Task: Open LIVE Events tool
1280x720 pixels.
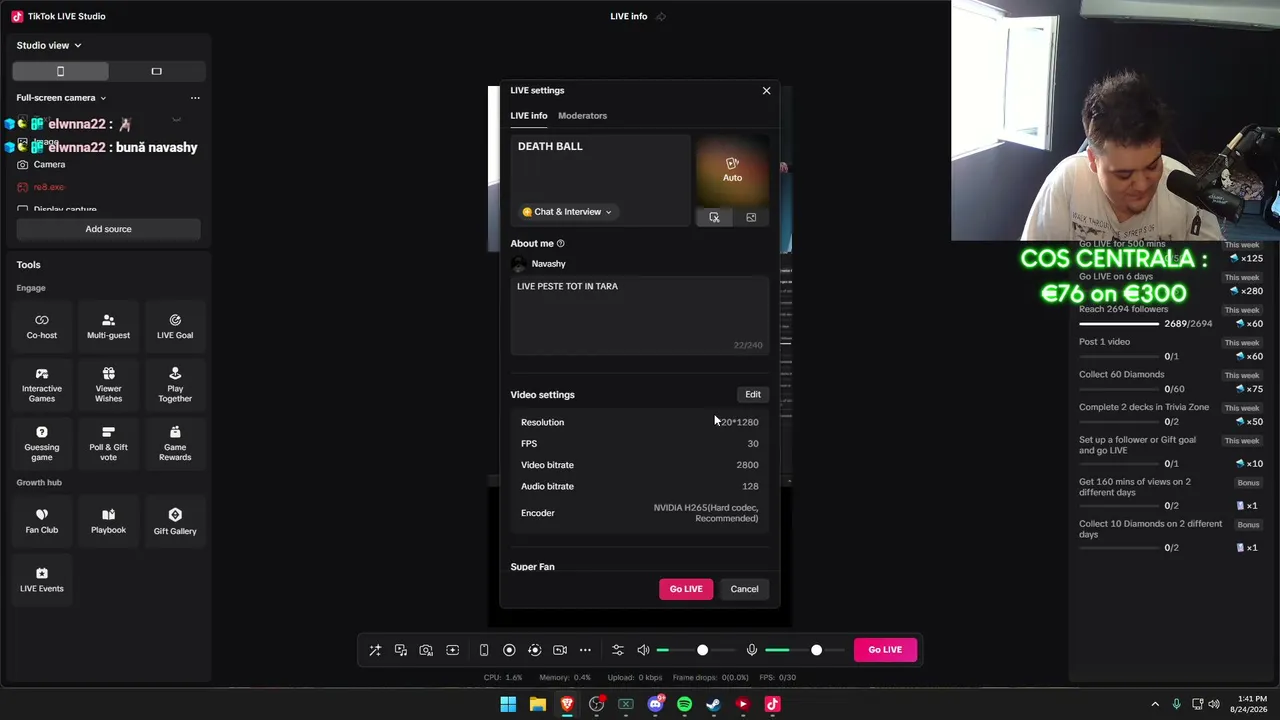Action: tap(42, 580)
